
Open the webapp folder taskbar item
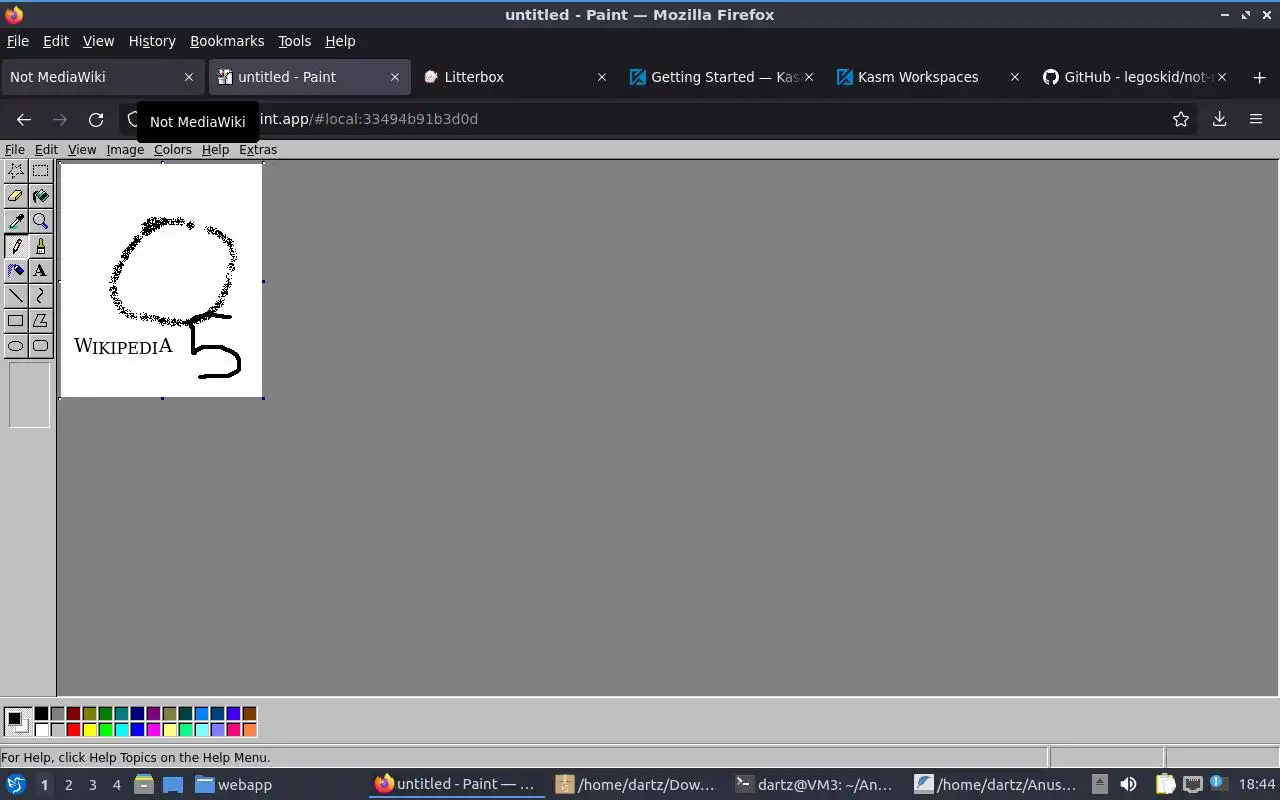(x=234, y=785)
